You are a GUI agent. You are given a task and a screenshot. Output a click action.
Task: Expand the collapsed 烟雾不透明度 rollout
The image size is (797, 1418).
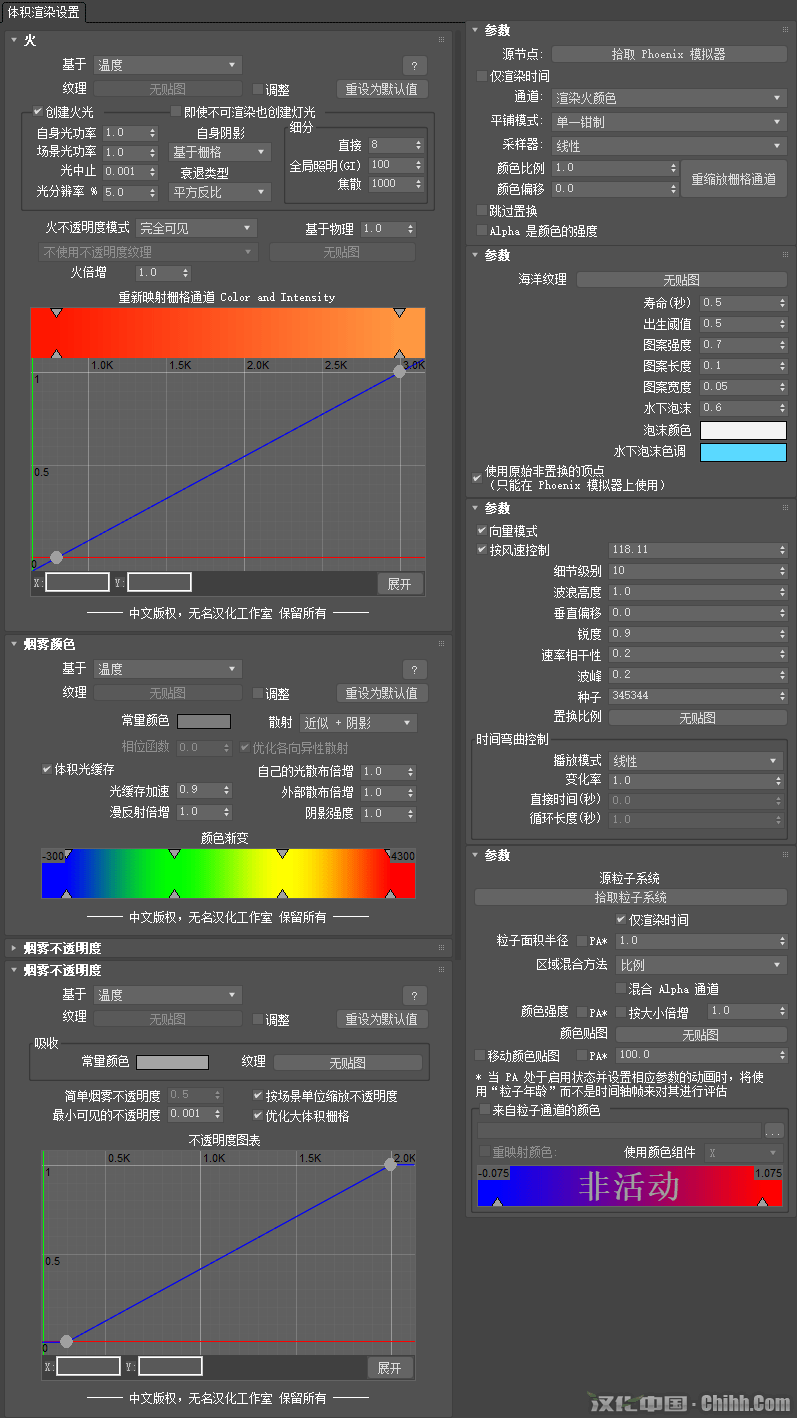14,947
